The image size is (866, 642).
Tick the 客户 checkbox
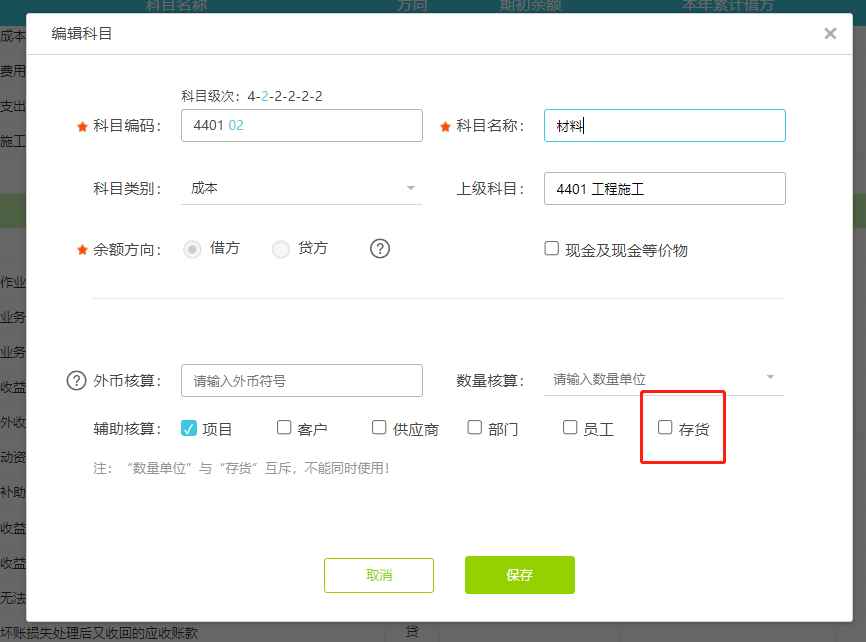(x=284, y=428)
